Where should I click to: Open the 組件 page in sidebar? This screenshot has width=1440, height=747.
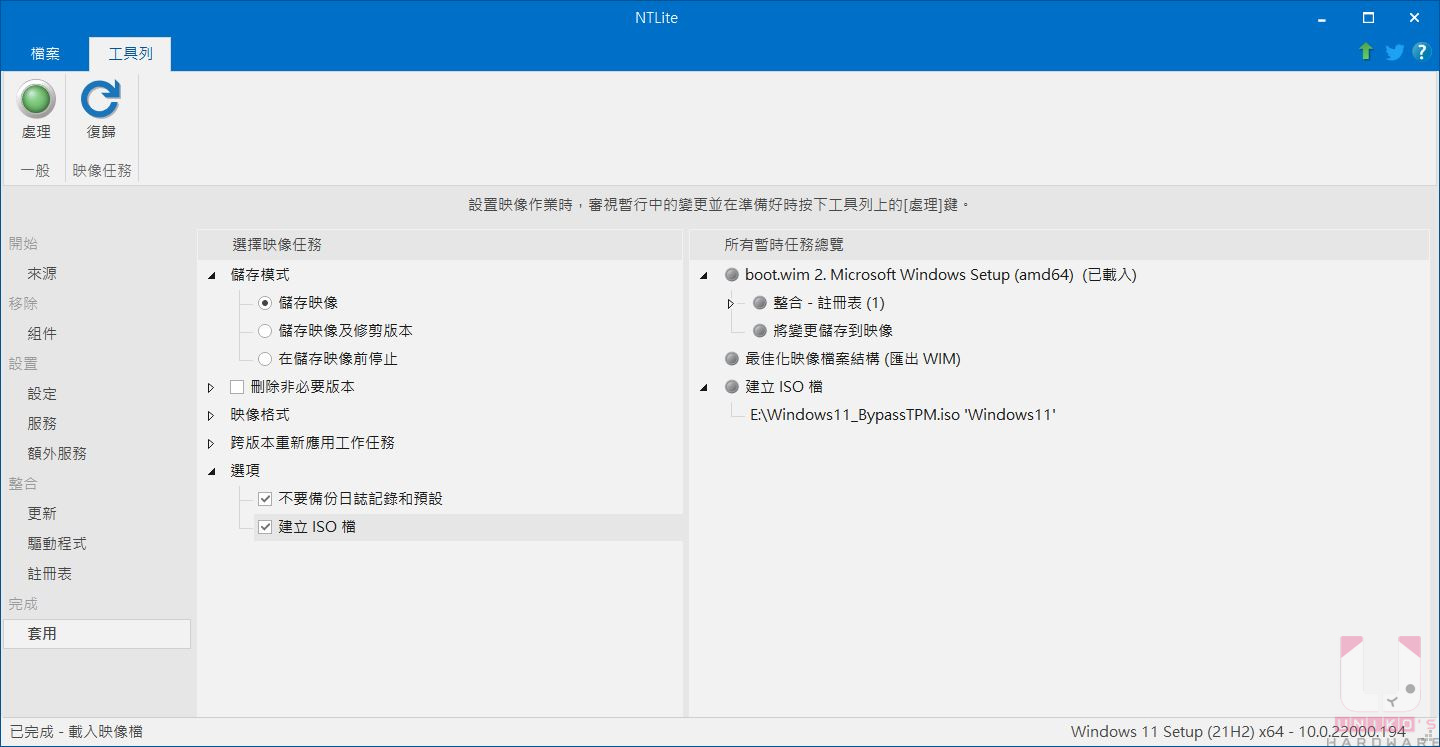coord(42,333)
